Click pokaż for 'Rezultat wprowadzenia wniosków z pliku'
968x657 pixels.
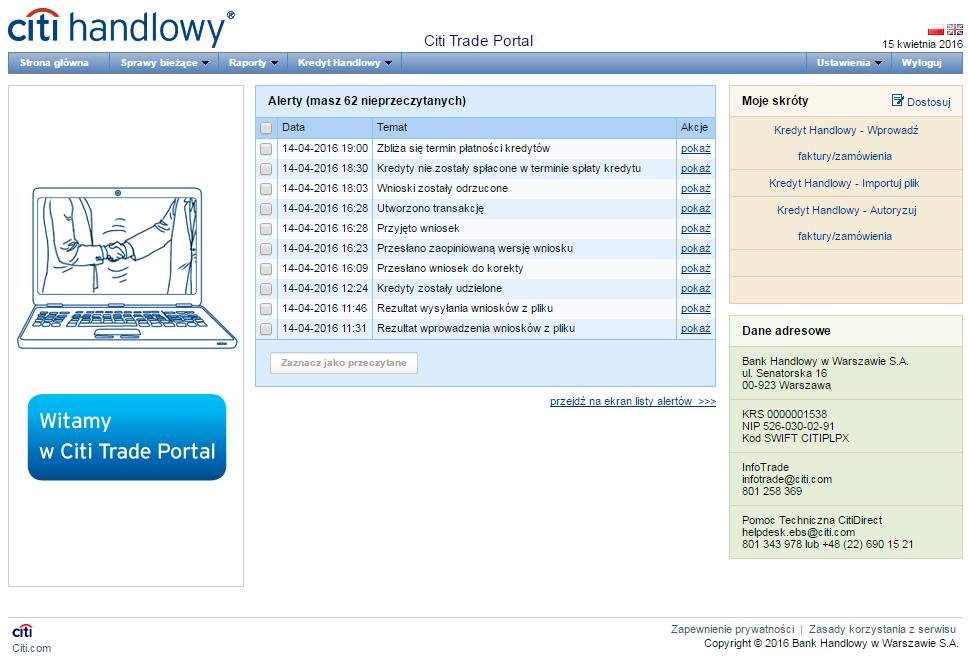pyautogui.click(x=696, y=328)
